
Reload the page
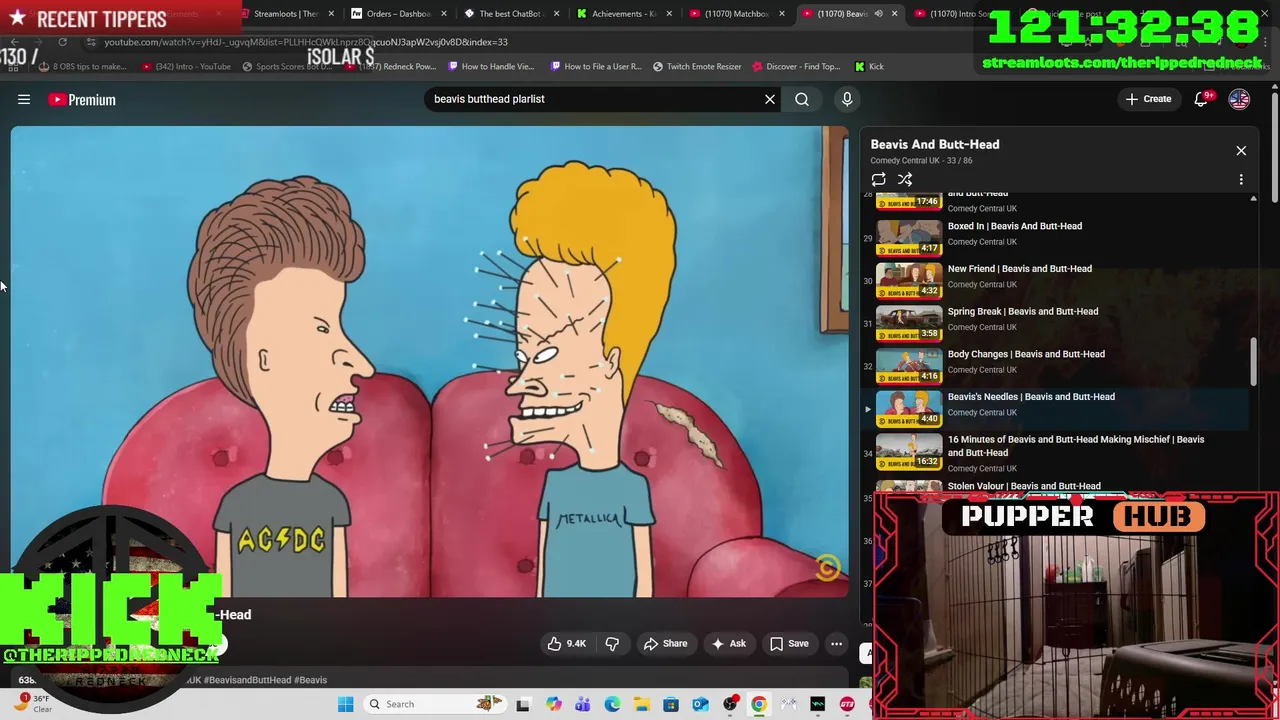pyautogui.click(x=62, y=42)
